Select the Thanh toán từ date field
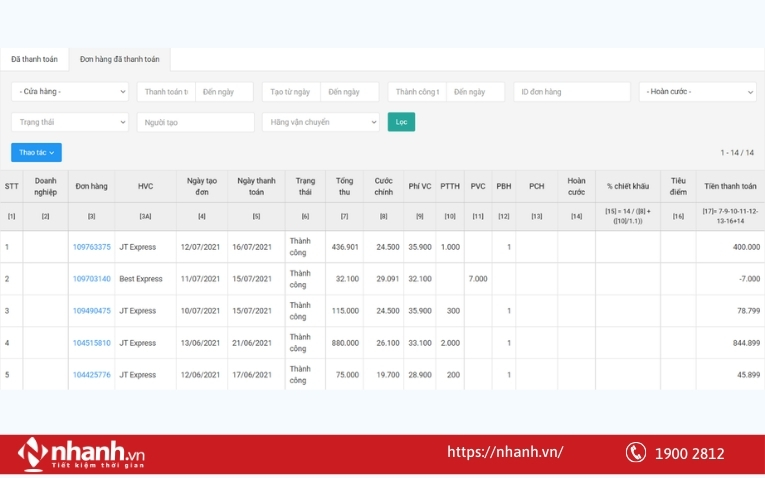The image size is (765, 478). coord(166,92)
